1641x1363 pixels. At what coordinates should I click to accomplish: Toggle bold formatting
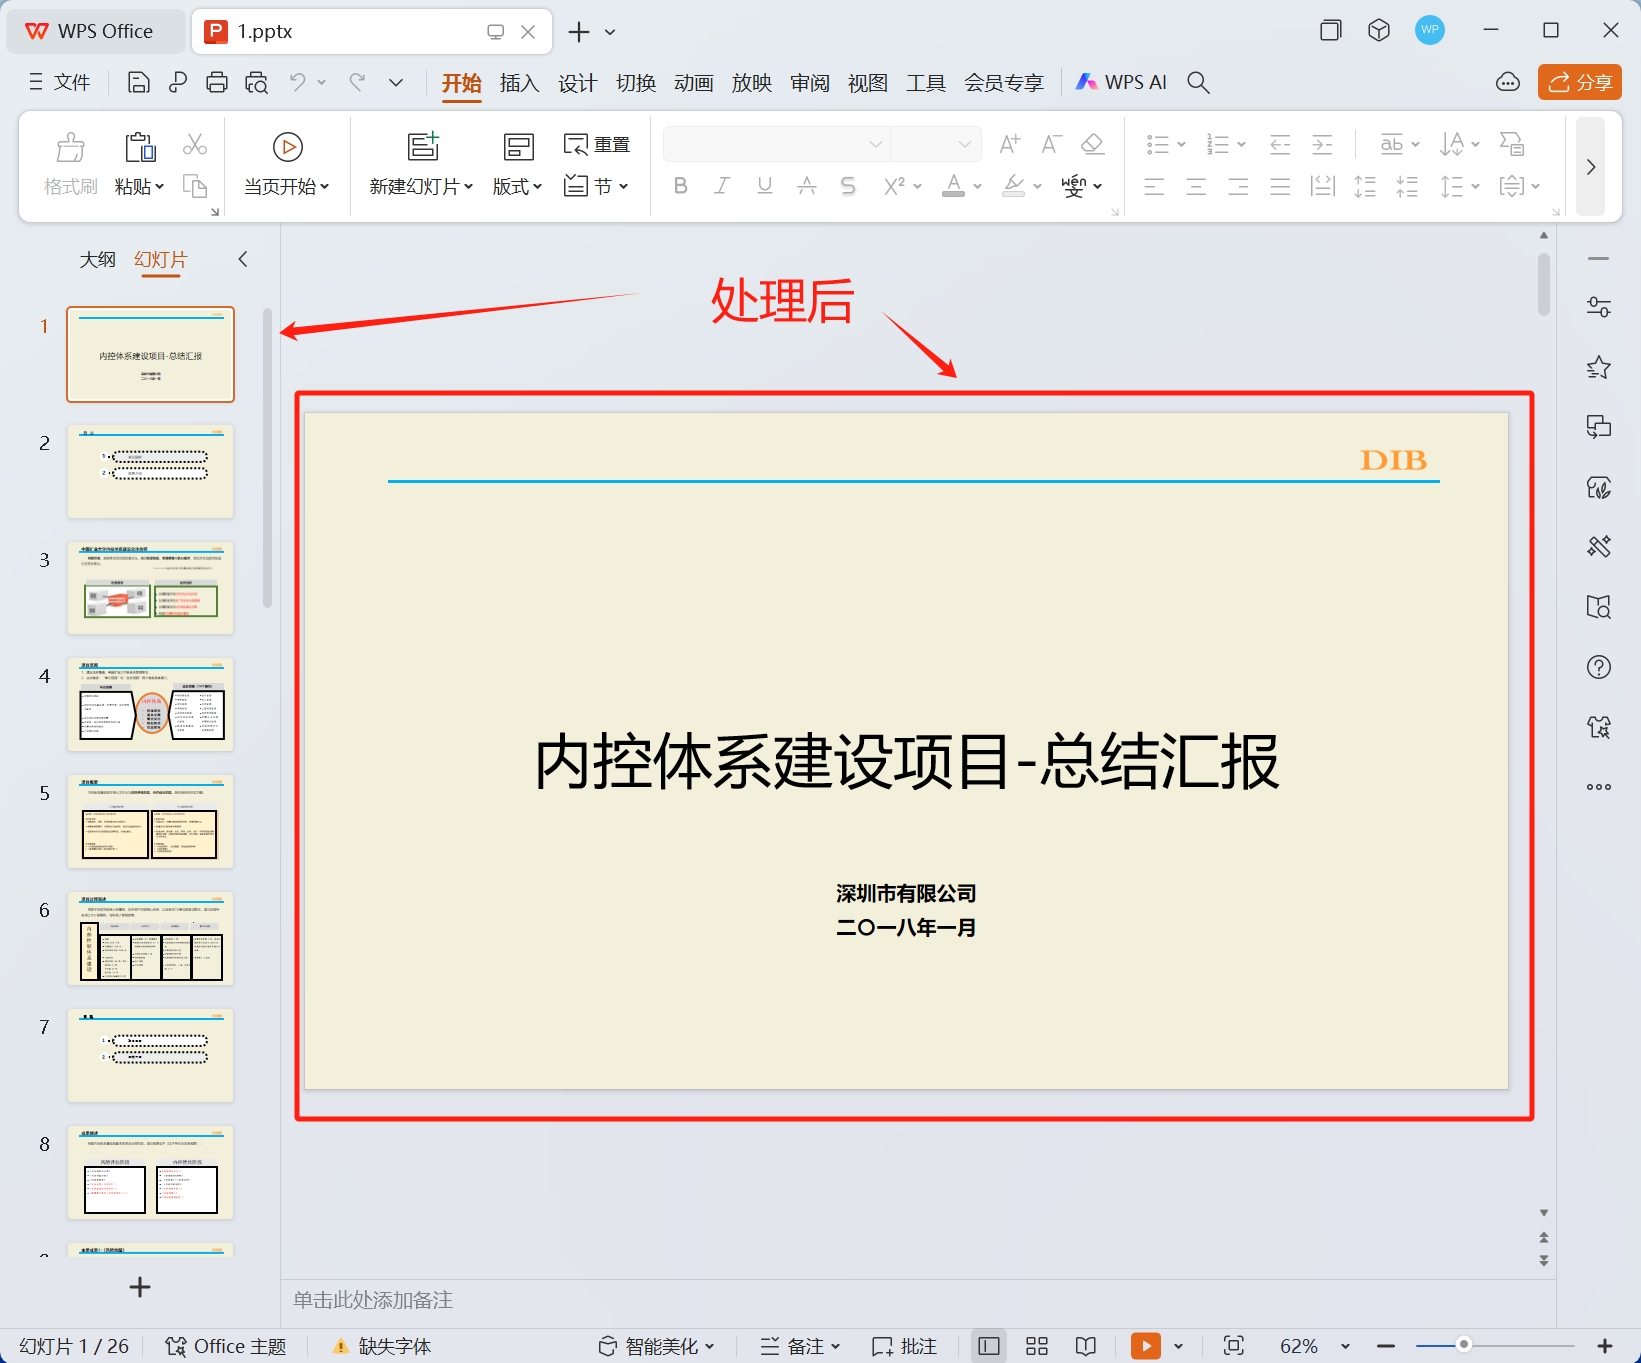(x=680, y=185)
